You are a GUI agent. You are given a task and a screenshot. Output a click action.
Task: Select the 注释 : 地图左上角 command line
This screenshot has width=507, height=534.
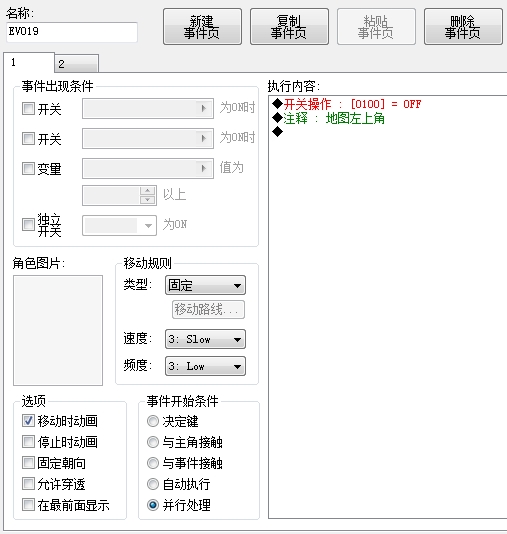328,119
